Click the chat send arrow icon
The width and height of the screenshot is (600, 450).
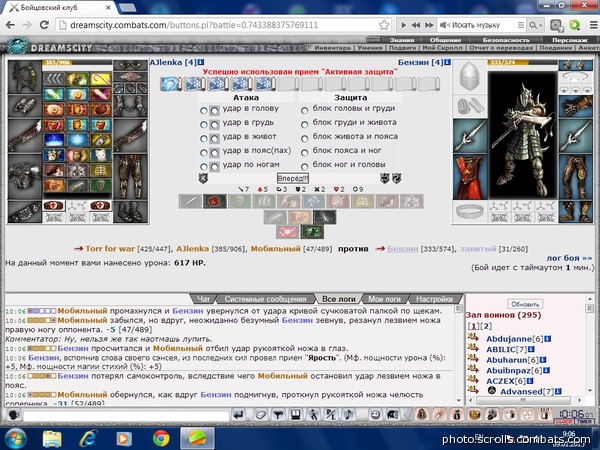pyautogui.click(x=238, y=414)
